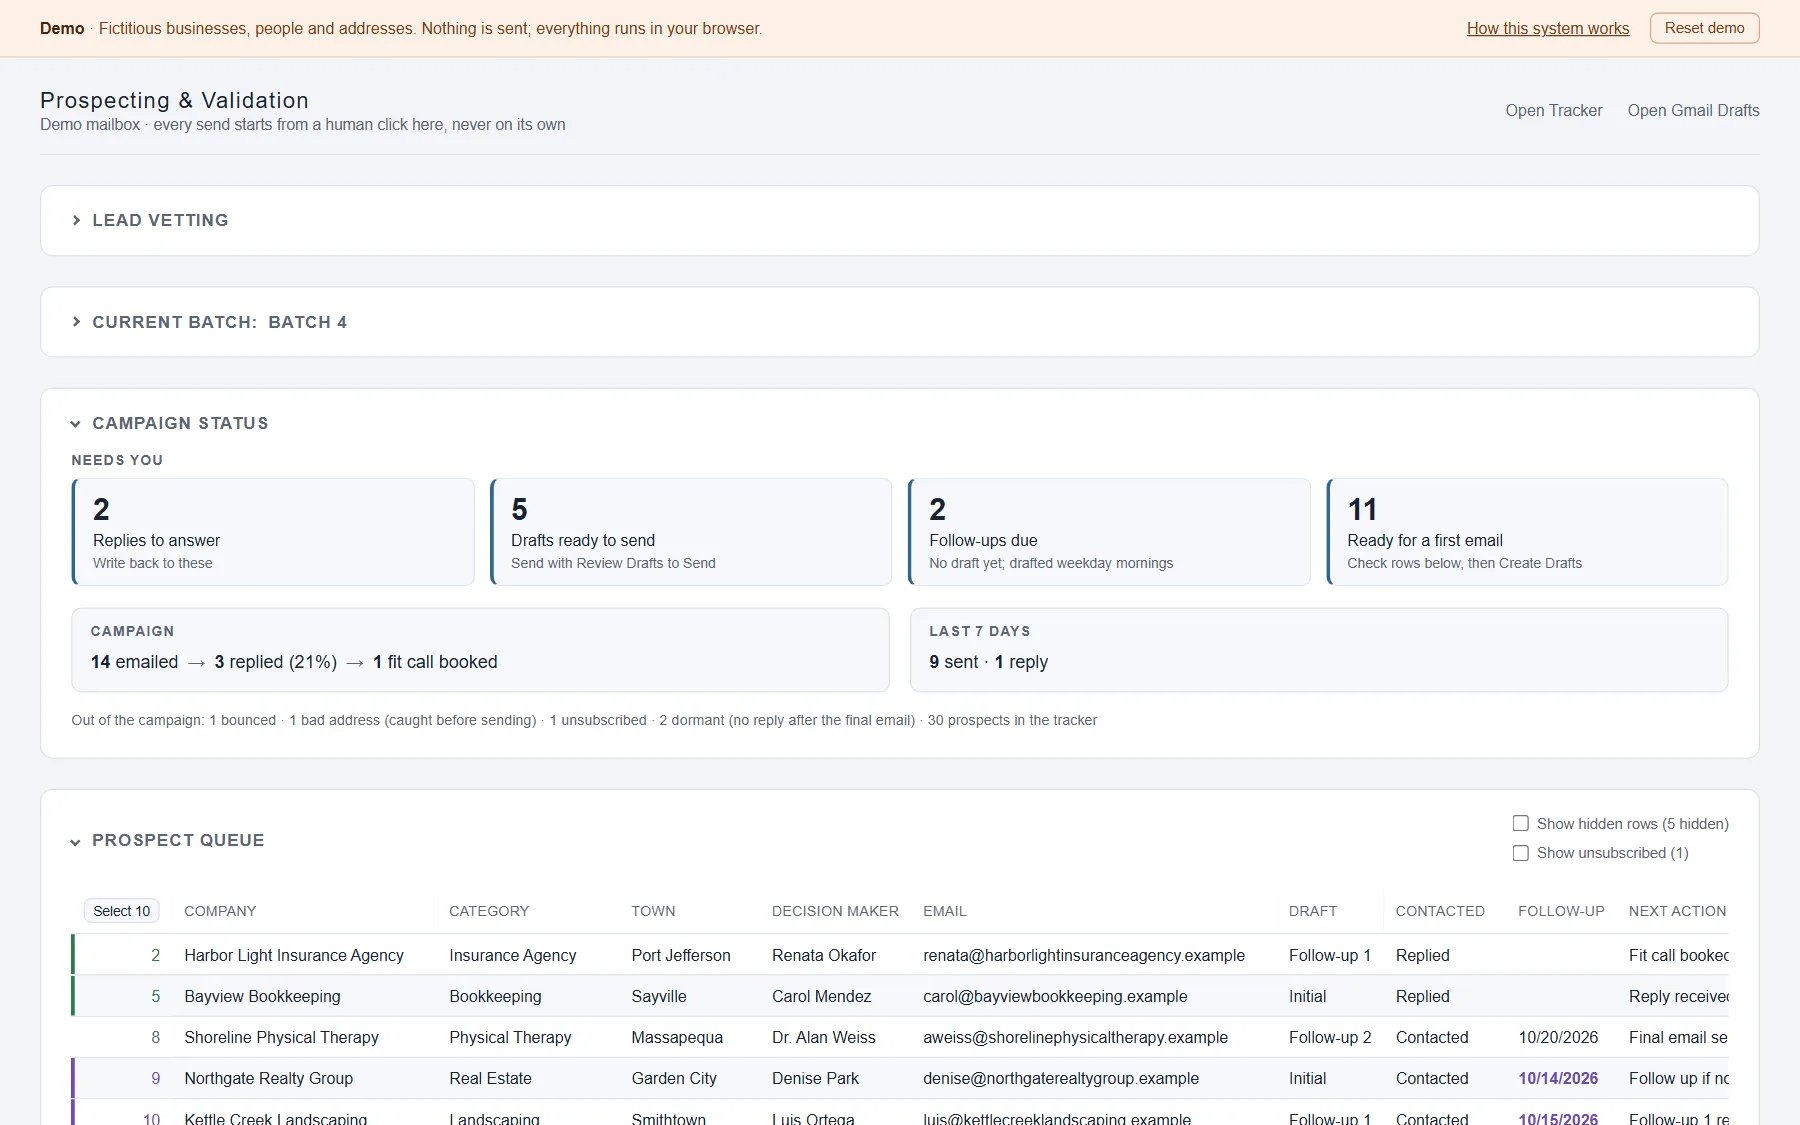The height and width of the screenshot is (1125, 1800).
Task: Collapse the Campaign Status section chevron
Action: click(76, 424)
